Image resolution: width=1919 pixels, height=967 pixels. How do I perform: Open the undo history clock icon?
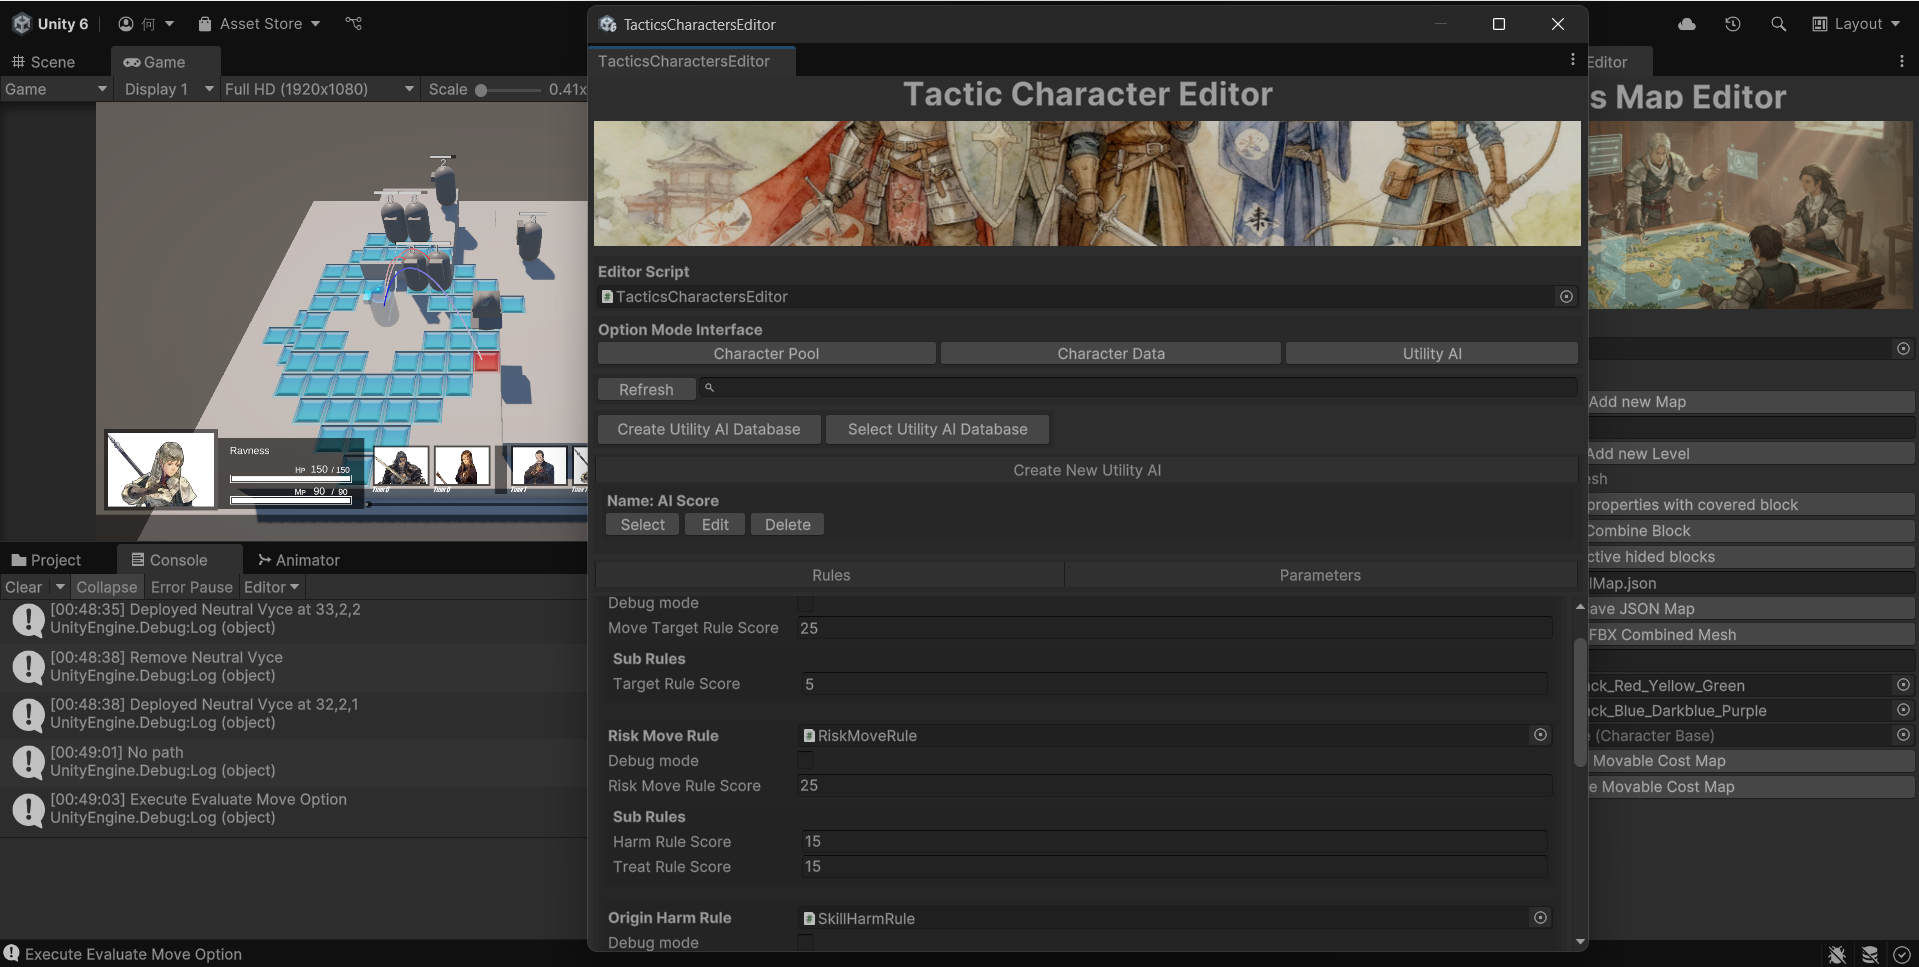click(1733, 24)
